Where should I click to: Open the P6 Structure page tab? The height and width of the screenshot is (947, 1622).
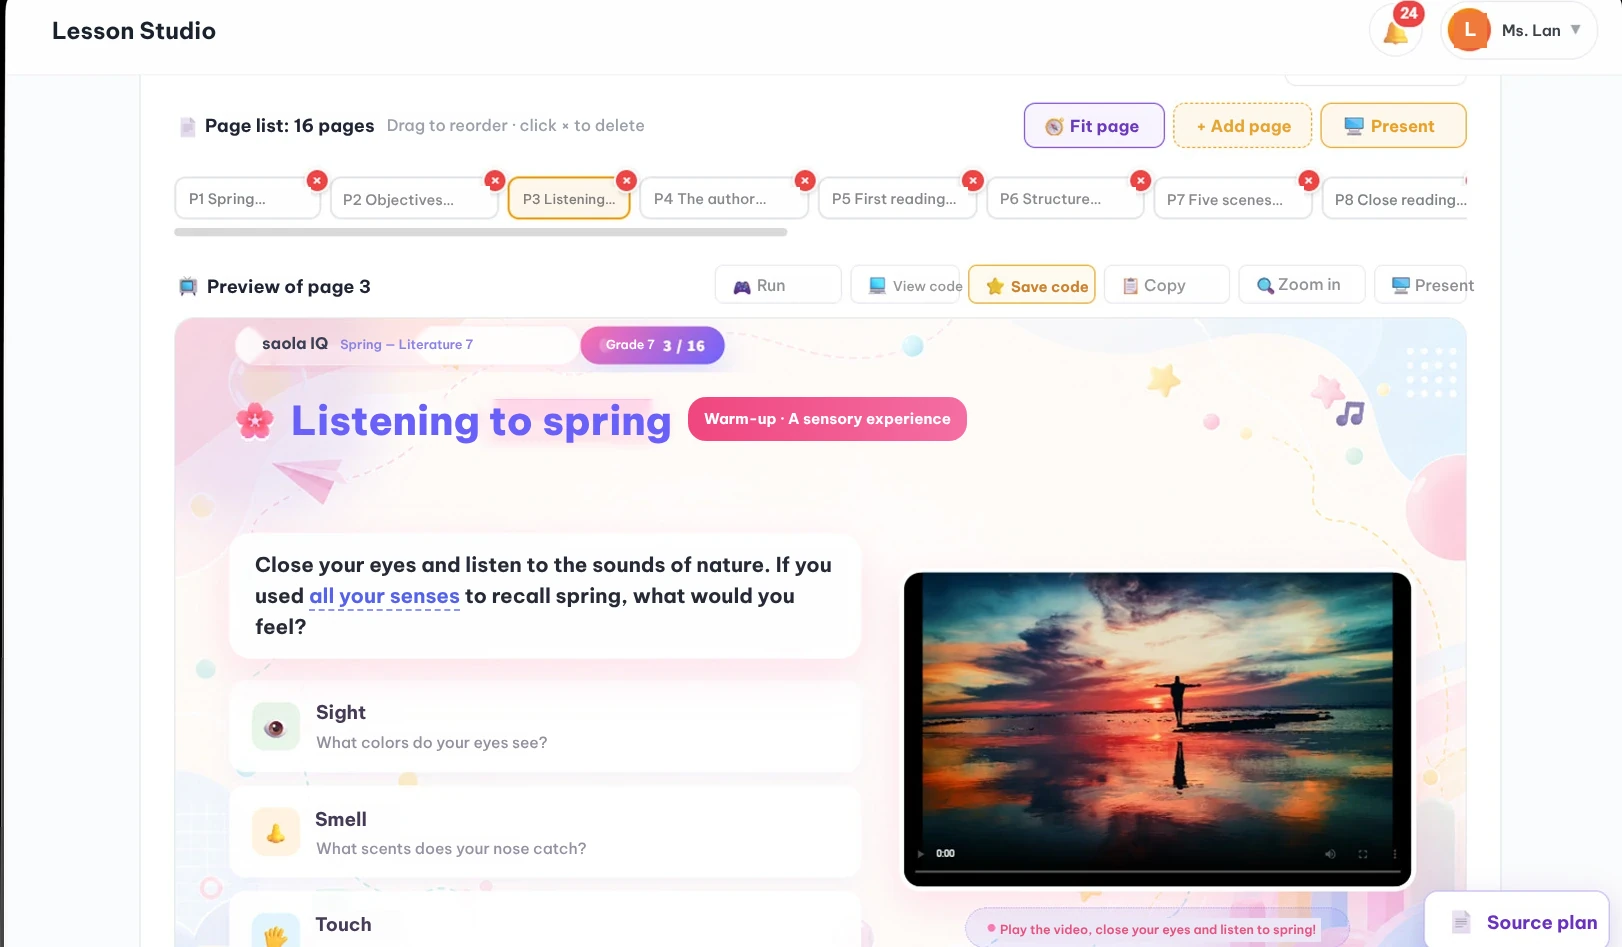click(x=1065, y=199)
